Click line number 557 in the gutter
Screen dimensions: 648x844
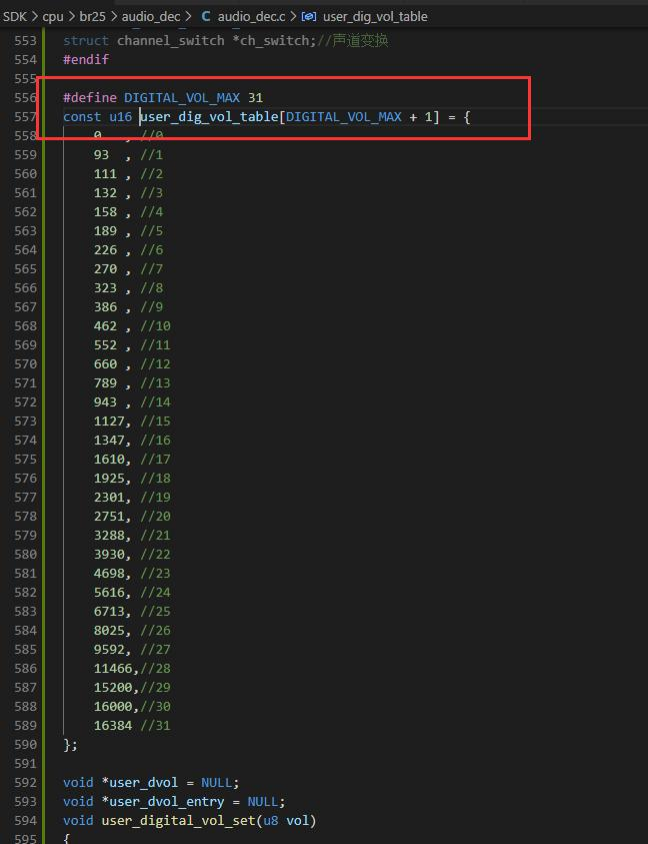tap(25, 117)
